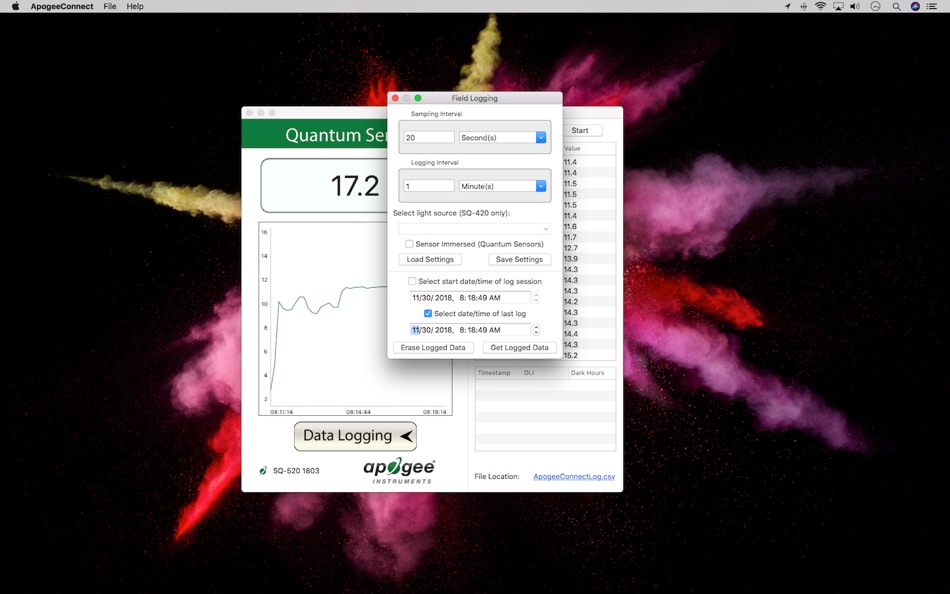950x594 pixels.
Task: Toggle the Sensor Immersed checkbox
Action: coord(410,244)
